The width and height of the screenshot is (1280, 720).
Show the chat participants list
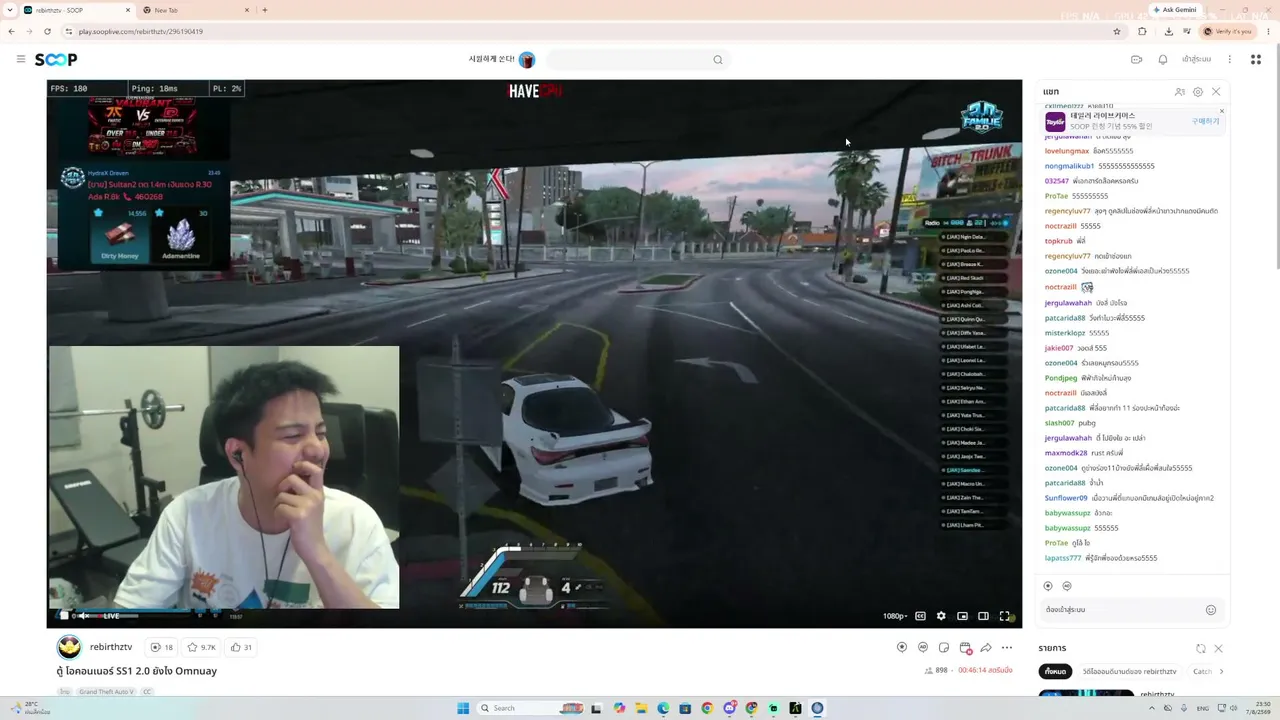(1180, 92)
